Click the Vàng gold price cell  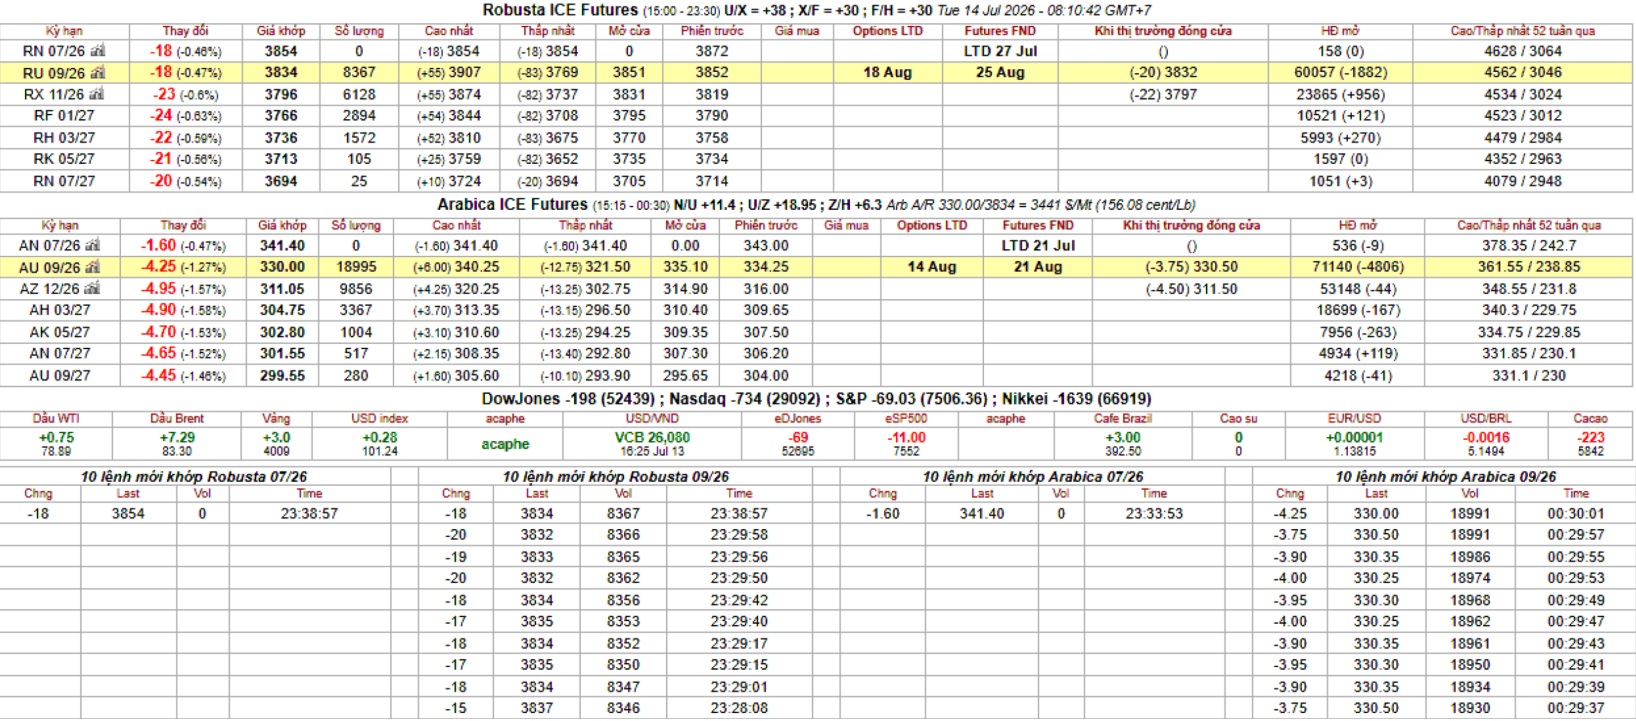tap(277, 443)
